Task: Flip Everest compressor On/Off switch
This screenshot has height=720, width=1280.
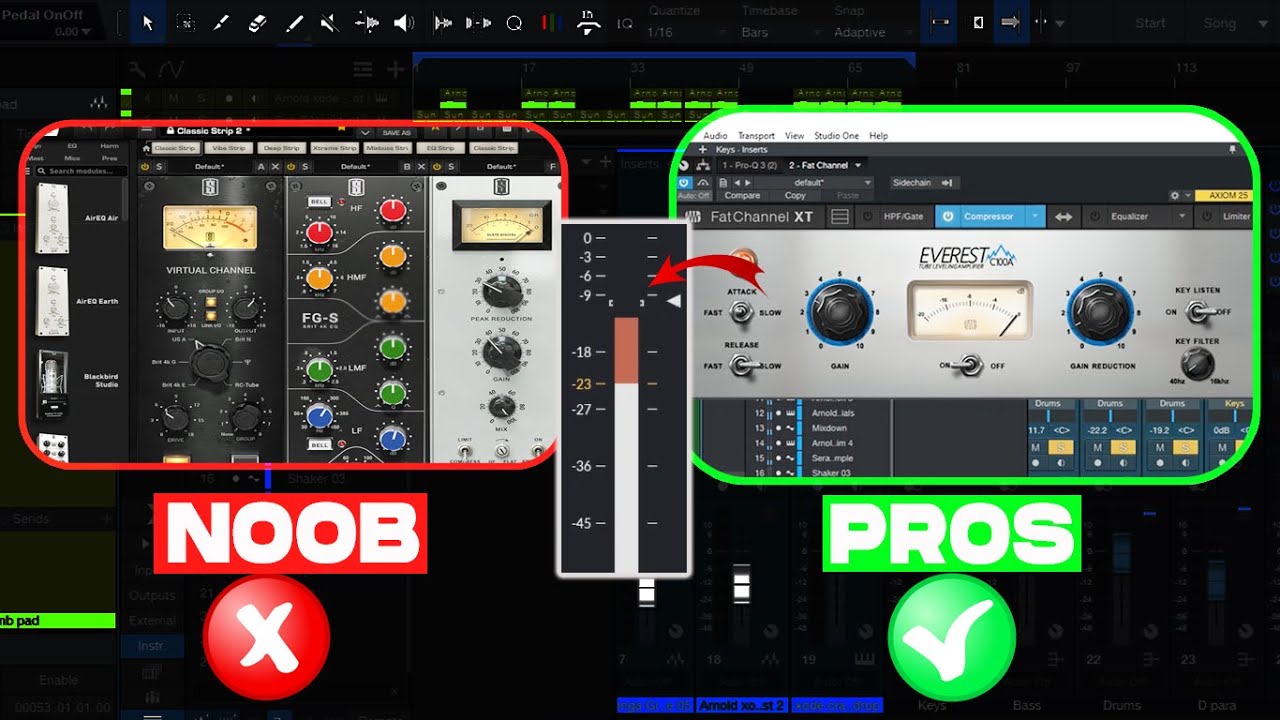Action: point(967,366)
